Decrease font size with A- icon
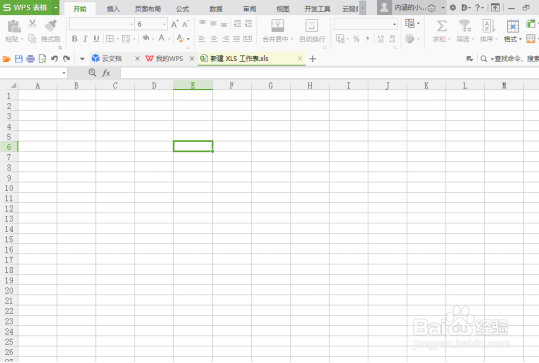 [x=185, y=24]
